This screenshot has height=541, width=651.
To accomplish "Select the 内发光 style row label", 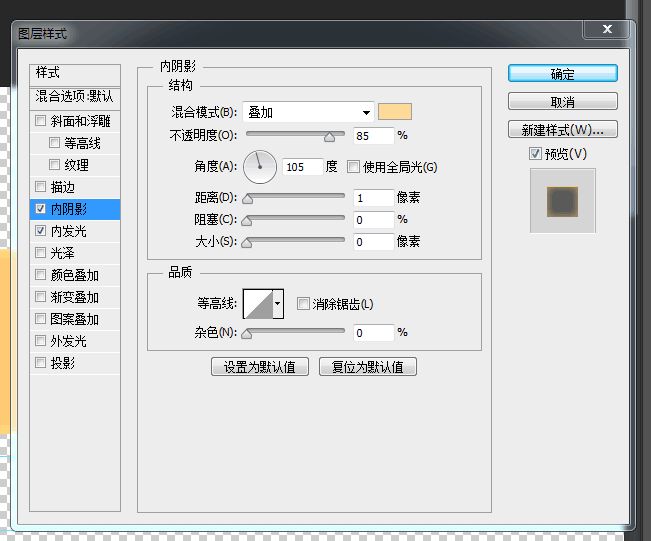I will tap(69, 231).
